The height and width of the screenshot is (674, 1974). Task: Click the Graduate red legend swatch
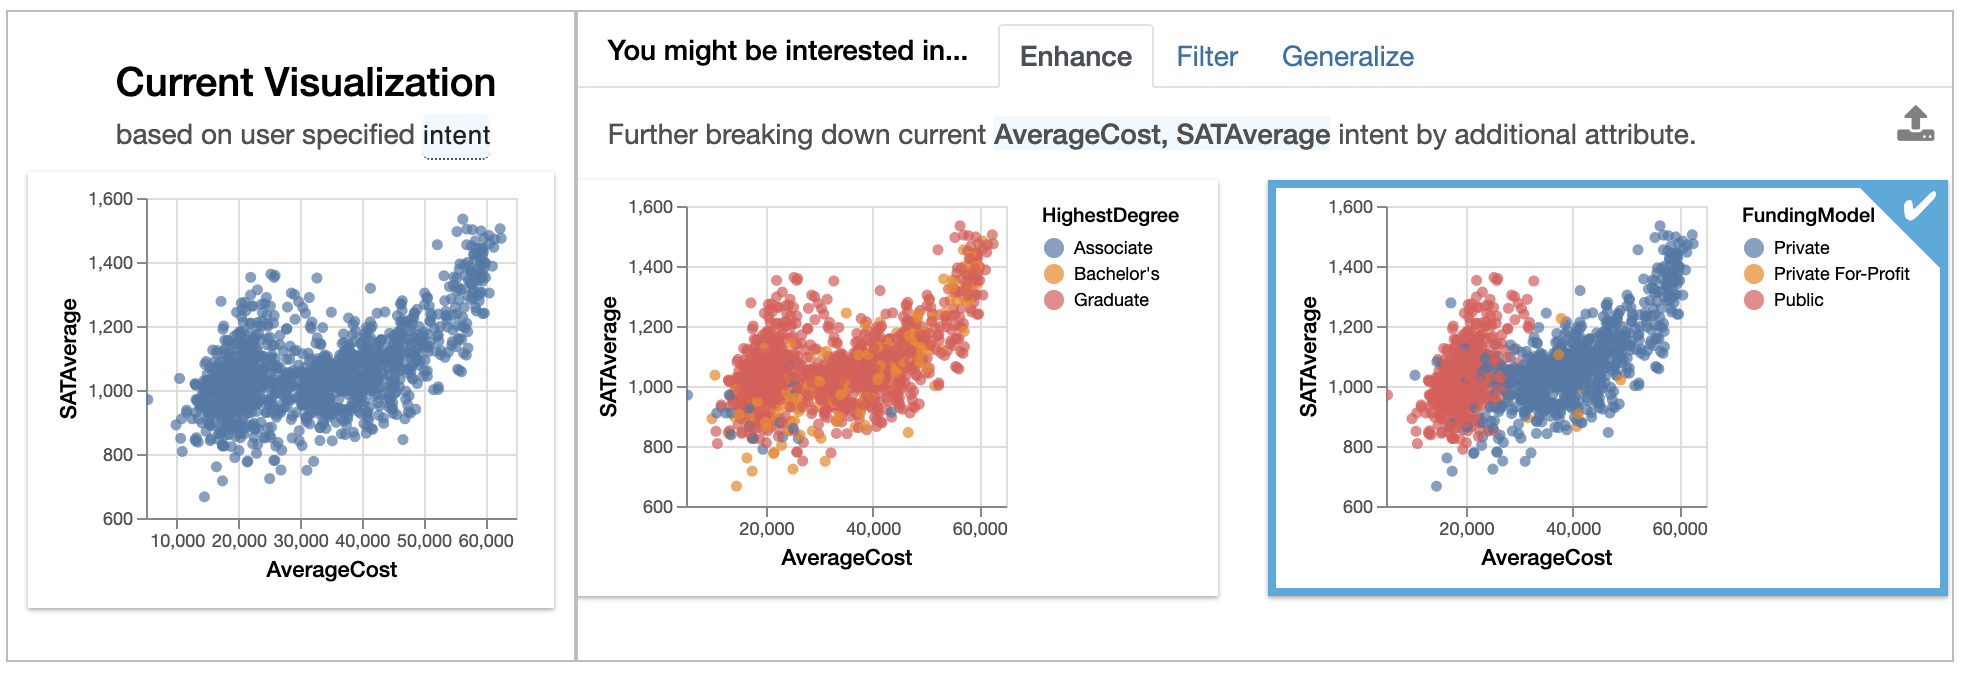[1054, 300]
